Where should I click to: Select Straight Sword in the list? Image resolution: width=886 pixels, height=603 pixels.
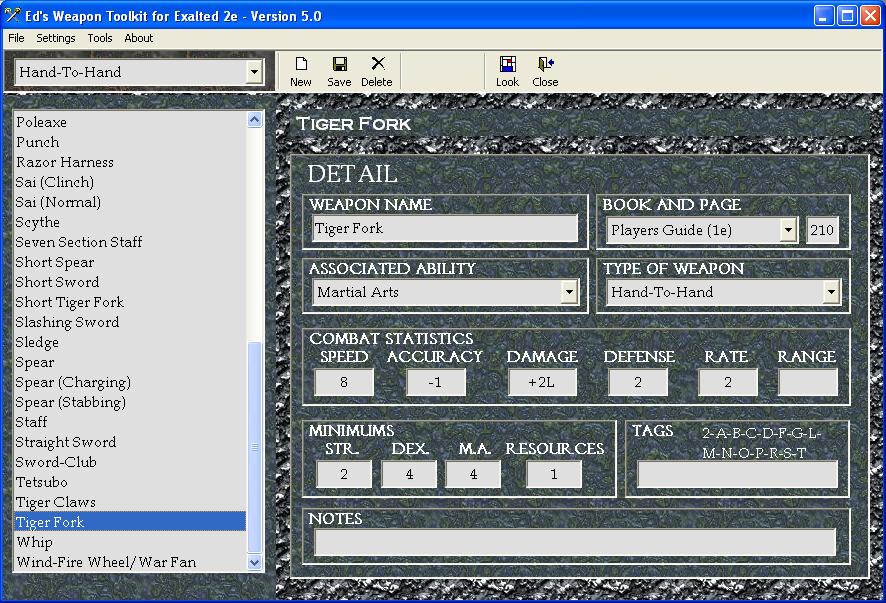[130, 442]
